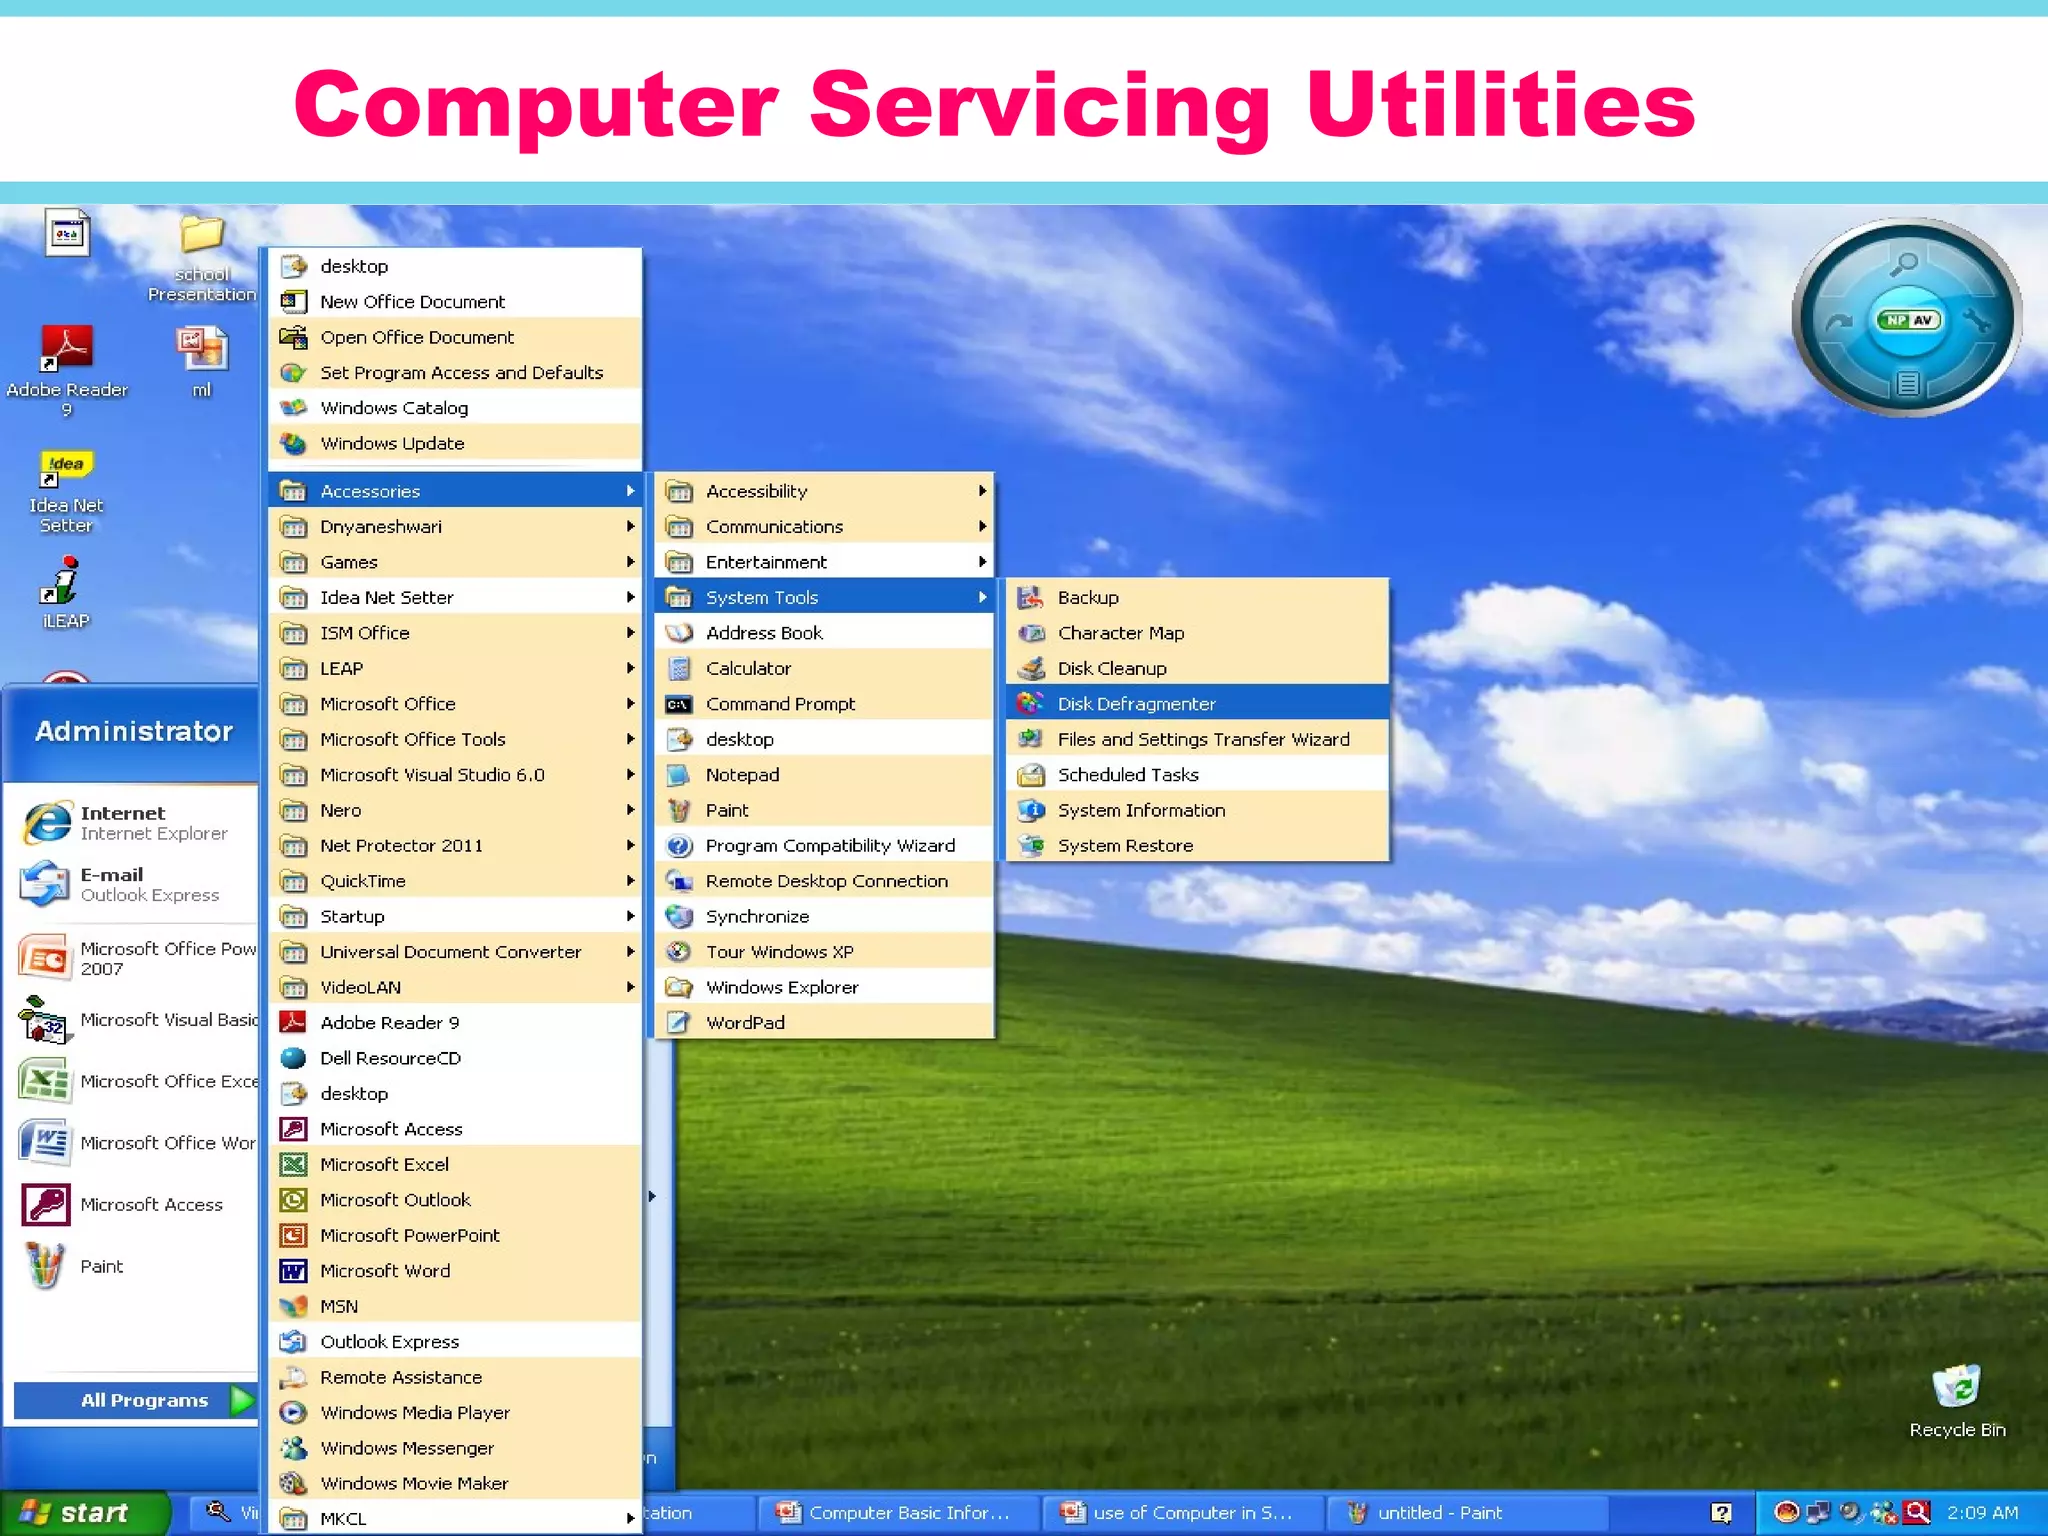This screenshot has height=1536, width=2048.
Task: Launch Microsoft PowerPoint from All Programs
Action: (x=455, y=1235)
